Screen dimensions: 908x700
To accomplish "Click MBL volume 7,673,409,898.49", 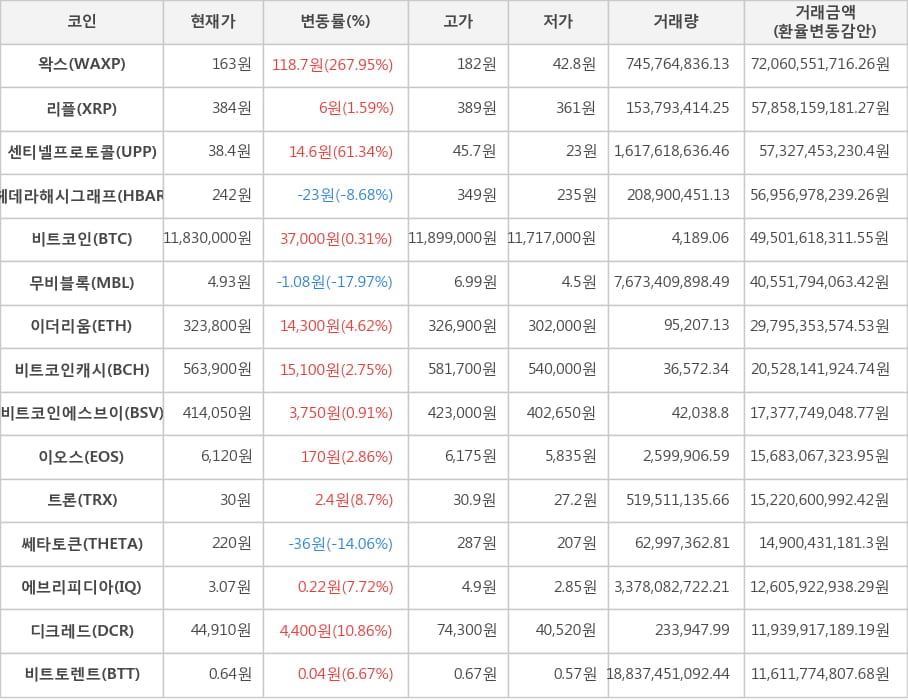I will 672,282.
